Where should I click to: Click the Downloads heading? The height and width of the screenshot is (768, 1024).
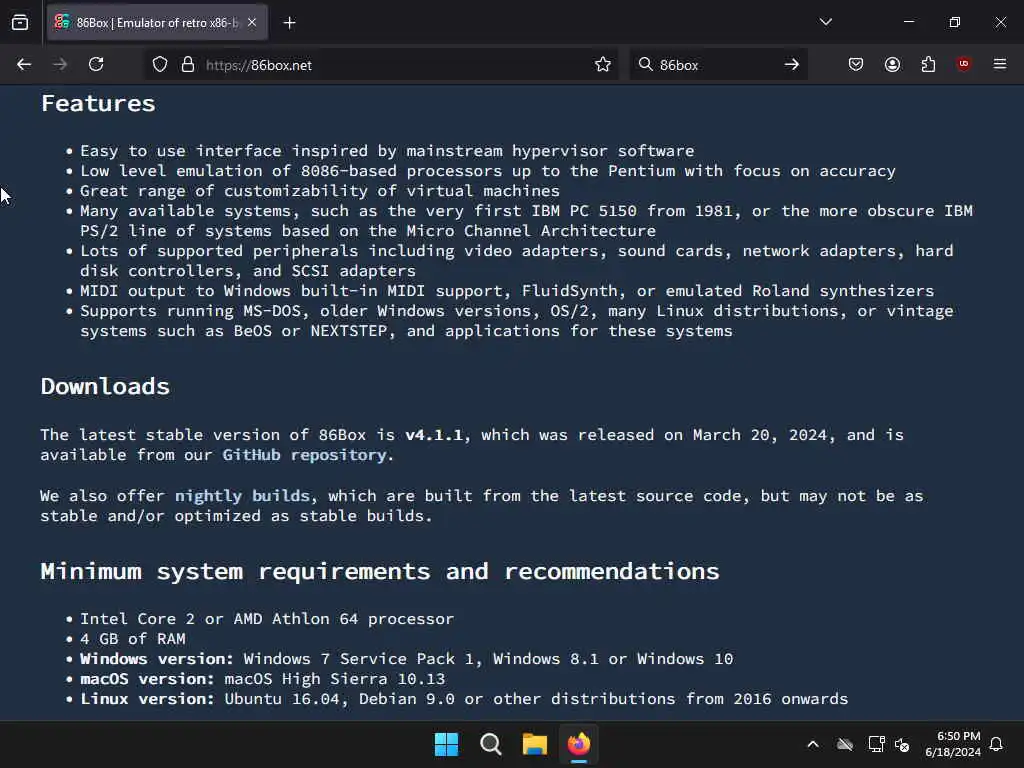pyautogui.click(x=105, y=387)
